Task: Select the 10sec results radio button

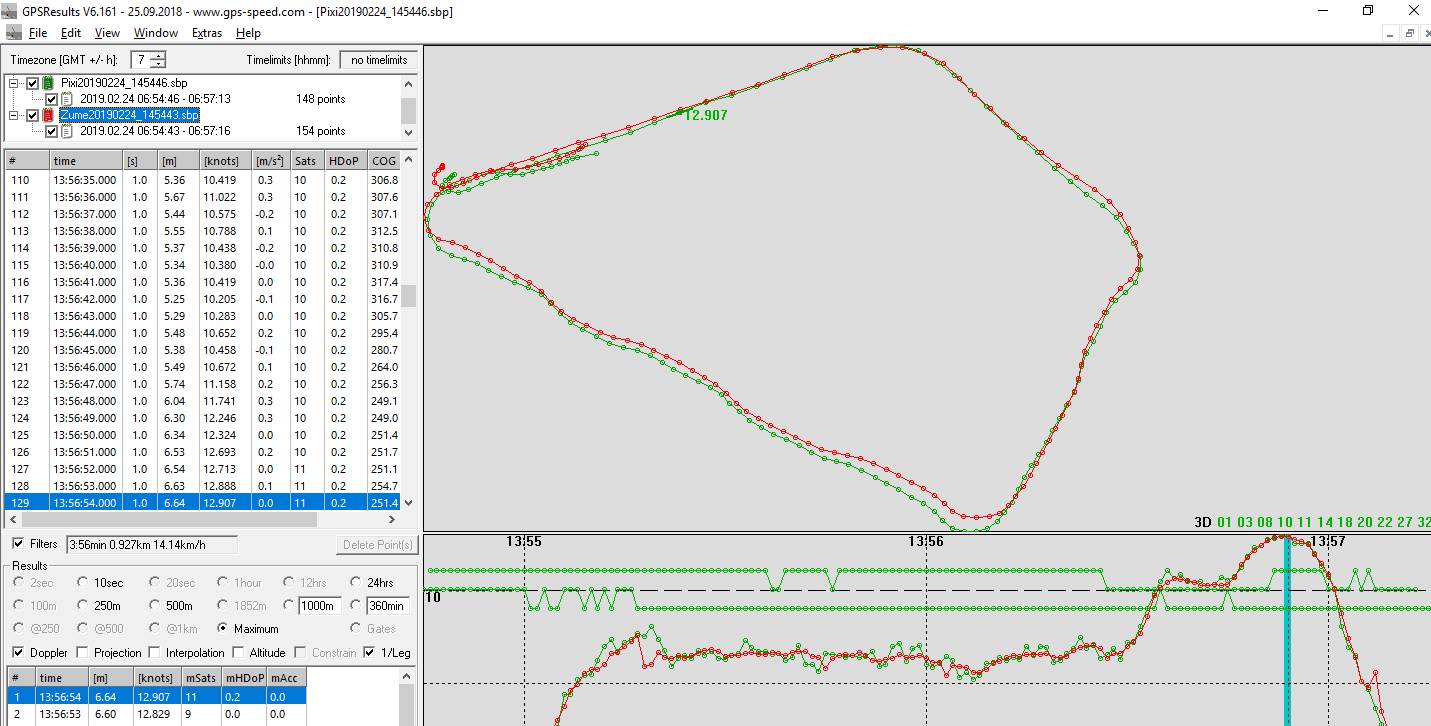Action: click(x=83, y=582)
